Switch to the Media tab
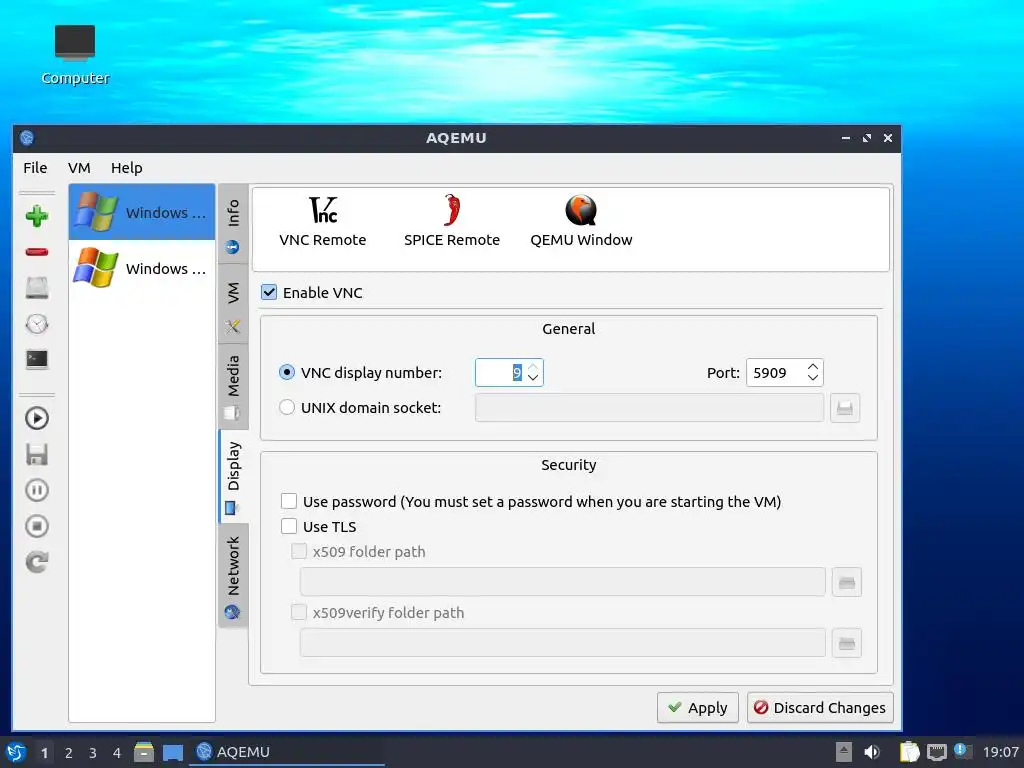The width and height of the screenshot is (1024, 768). coord(233,387)
